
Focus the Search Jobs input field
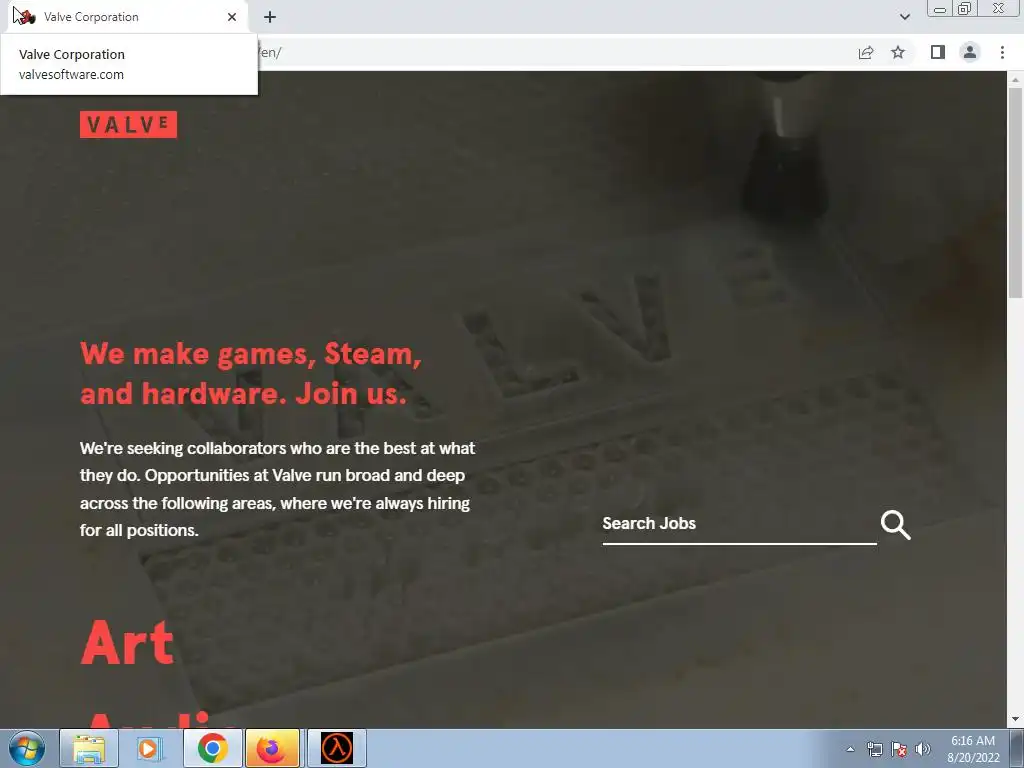click(739, 524)
